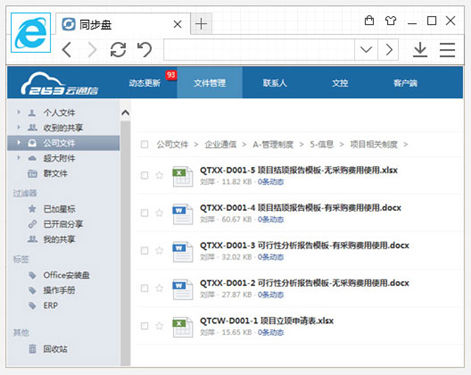The height and width of the screenshot is (375, 471).
Task: Open the address bar dropdown chevron
Action: pyautogui.click(x=366, y=50)
